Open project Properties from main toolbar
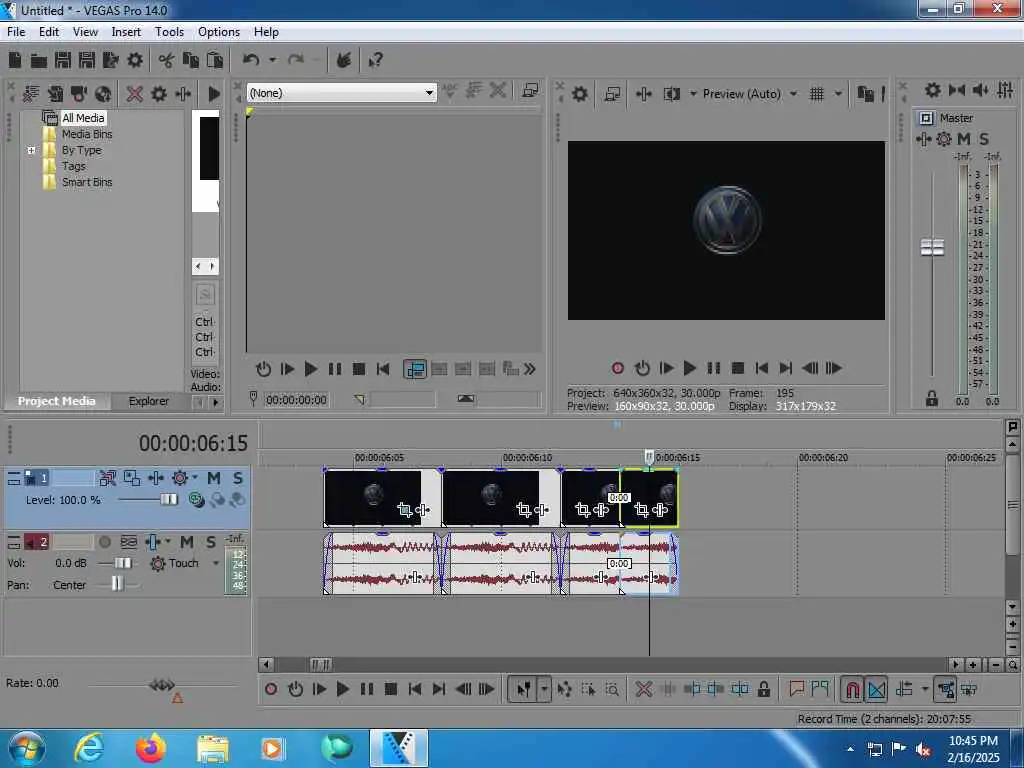The image size is (1024, 768). (135, 60)
